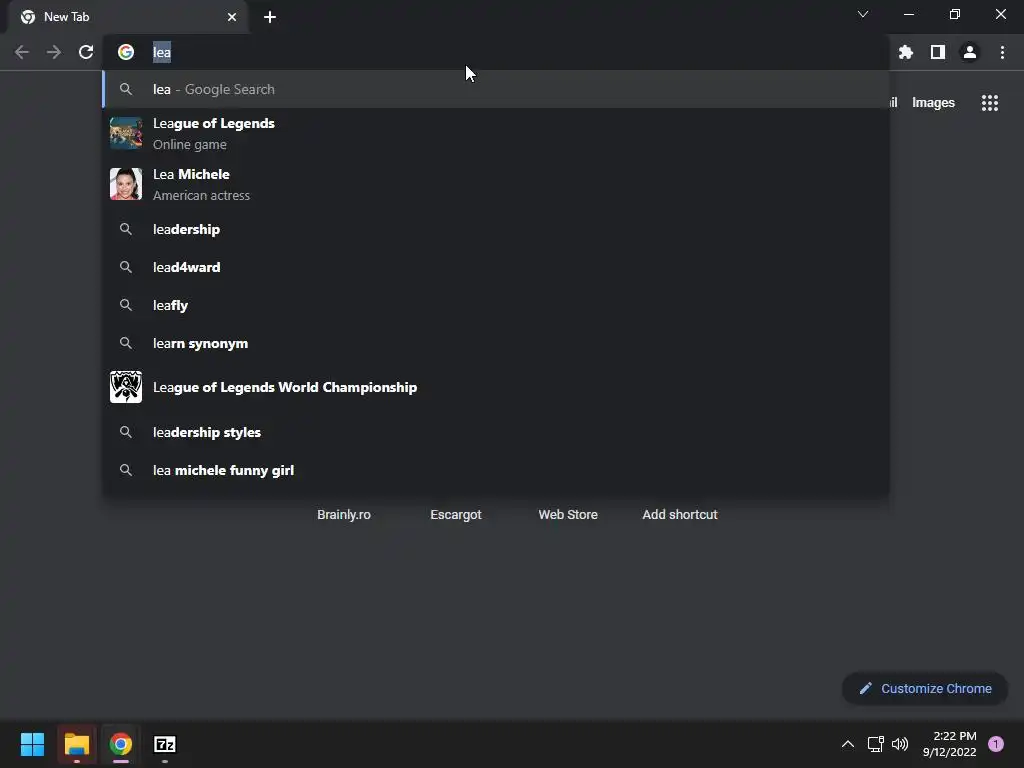
Task: Expand the tab search chevron
Action: click(863, 14)
